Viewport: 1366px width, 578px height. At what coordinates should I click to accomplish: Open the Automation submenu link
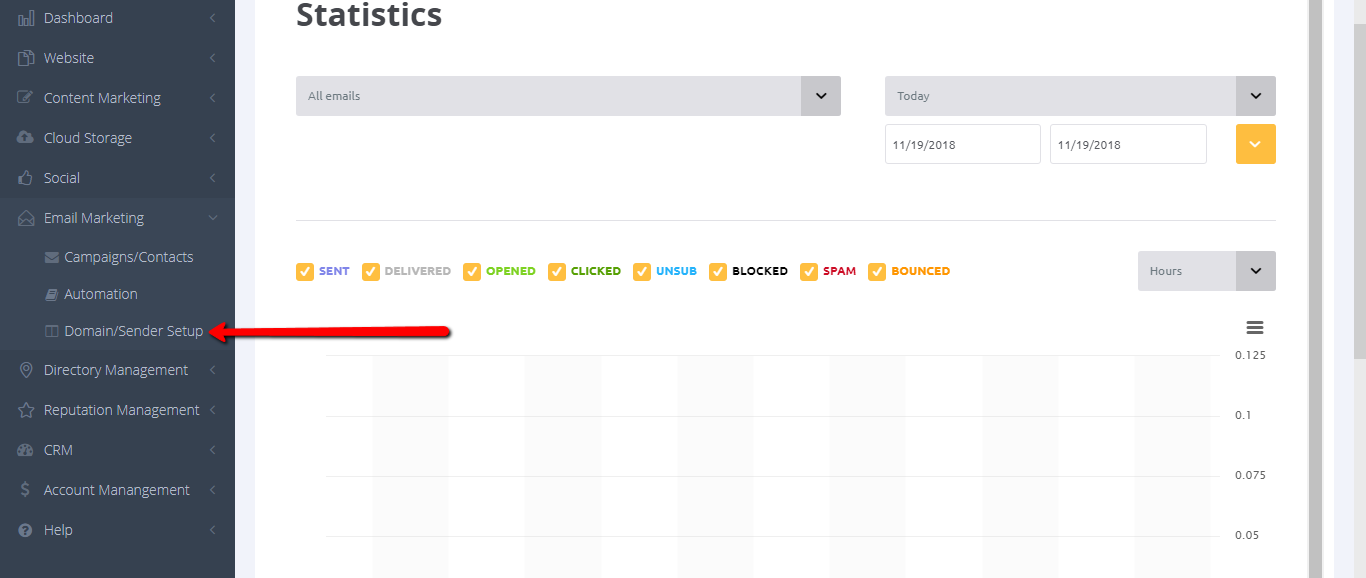[x=100, y=294]
